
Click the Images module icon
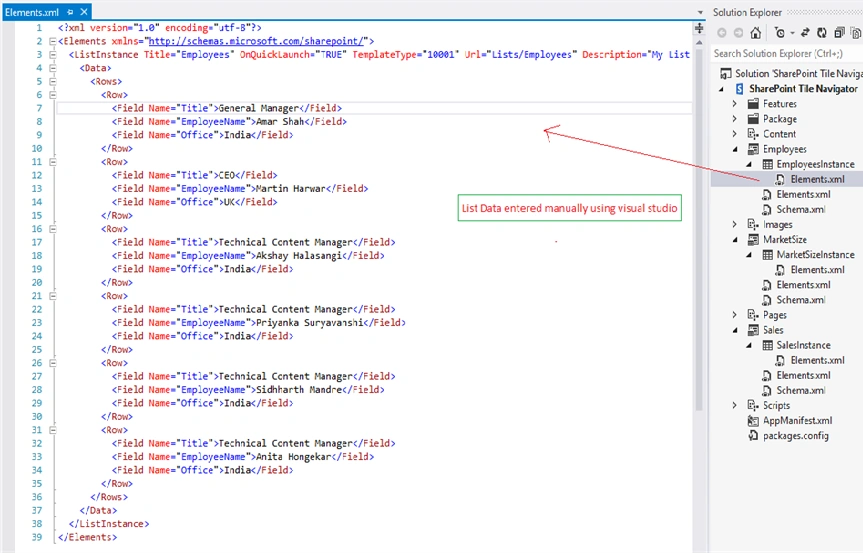click(x=753, y=225)
